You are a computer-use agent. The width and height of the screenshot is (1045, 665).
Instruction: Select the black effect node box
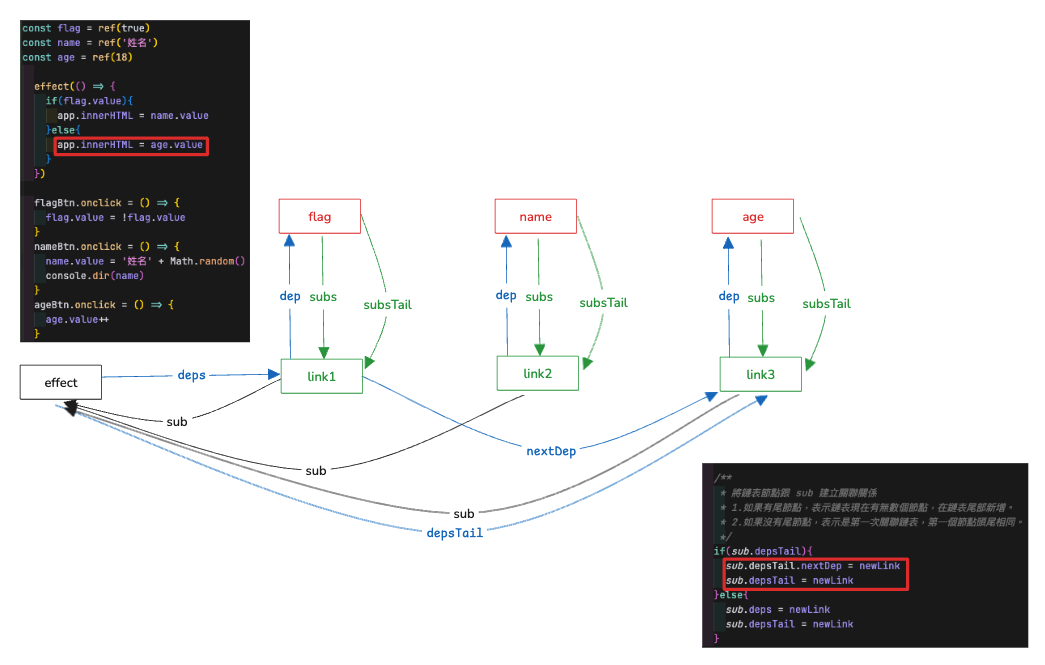[x=61, y=382]
